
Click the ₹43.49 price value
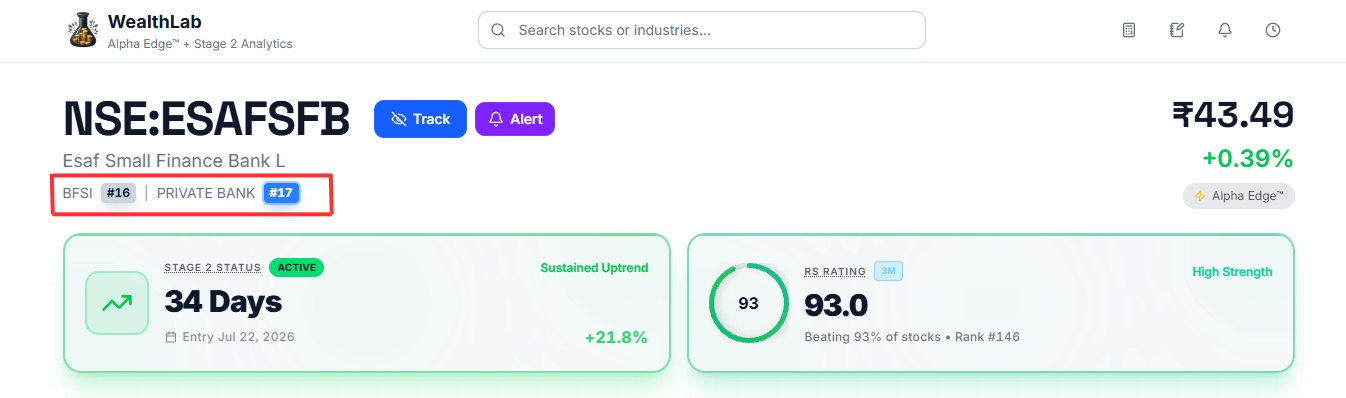coord(1233,115)
